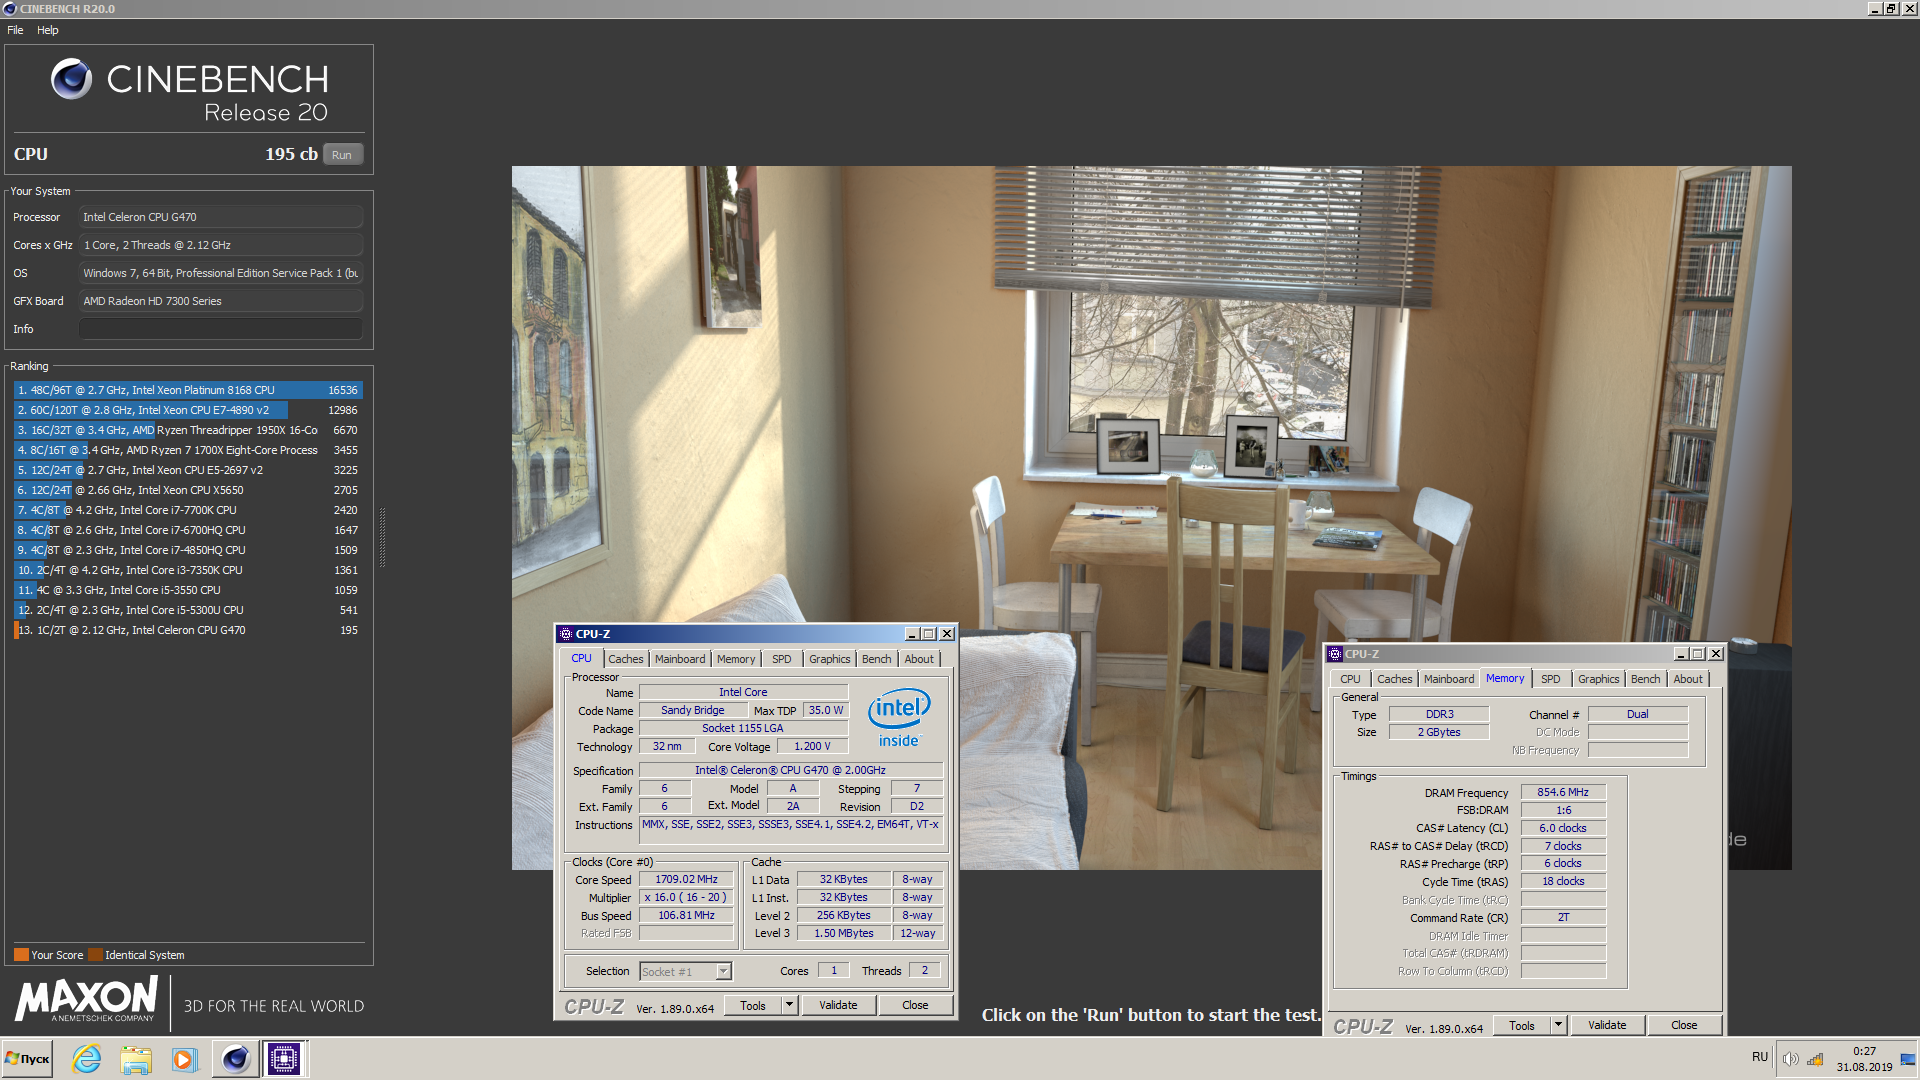Image resolution: width=1920 pixels, height=1080 pixels.
Task: Select ranking row Core i5-5300U
Action: tap(188, 610)
